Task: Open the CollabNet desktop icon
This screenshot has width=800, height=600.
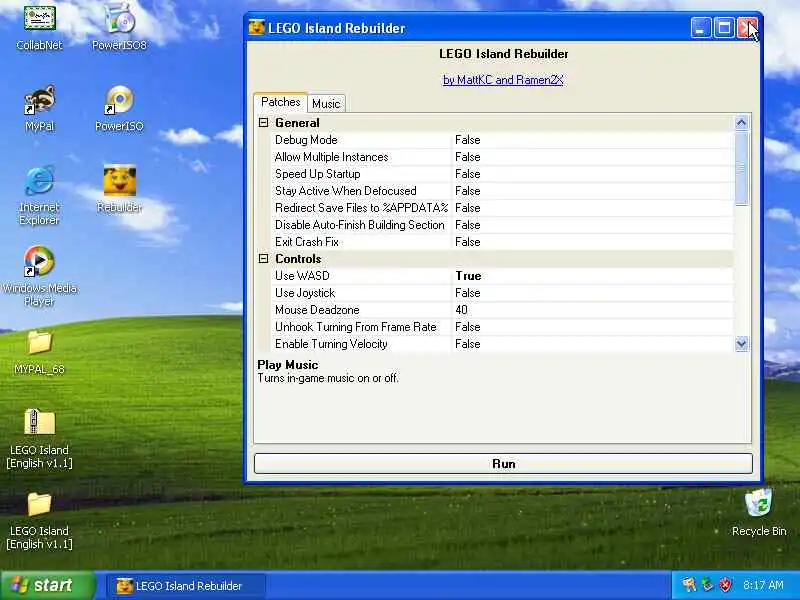Action: point(39,18)
